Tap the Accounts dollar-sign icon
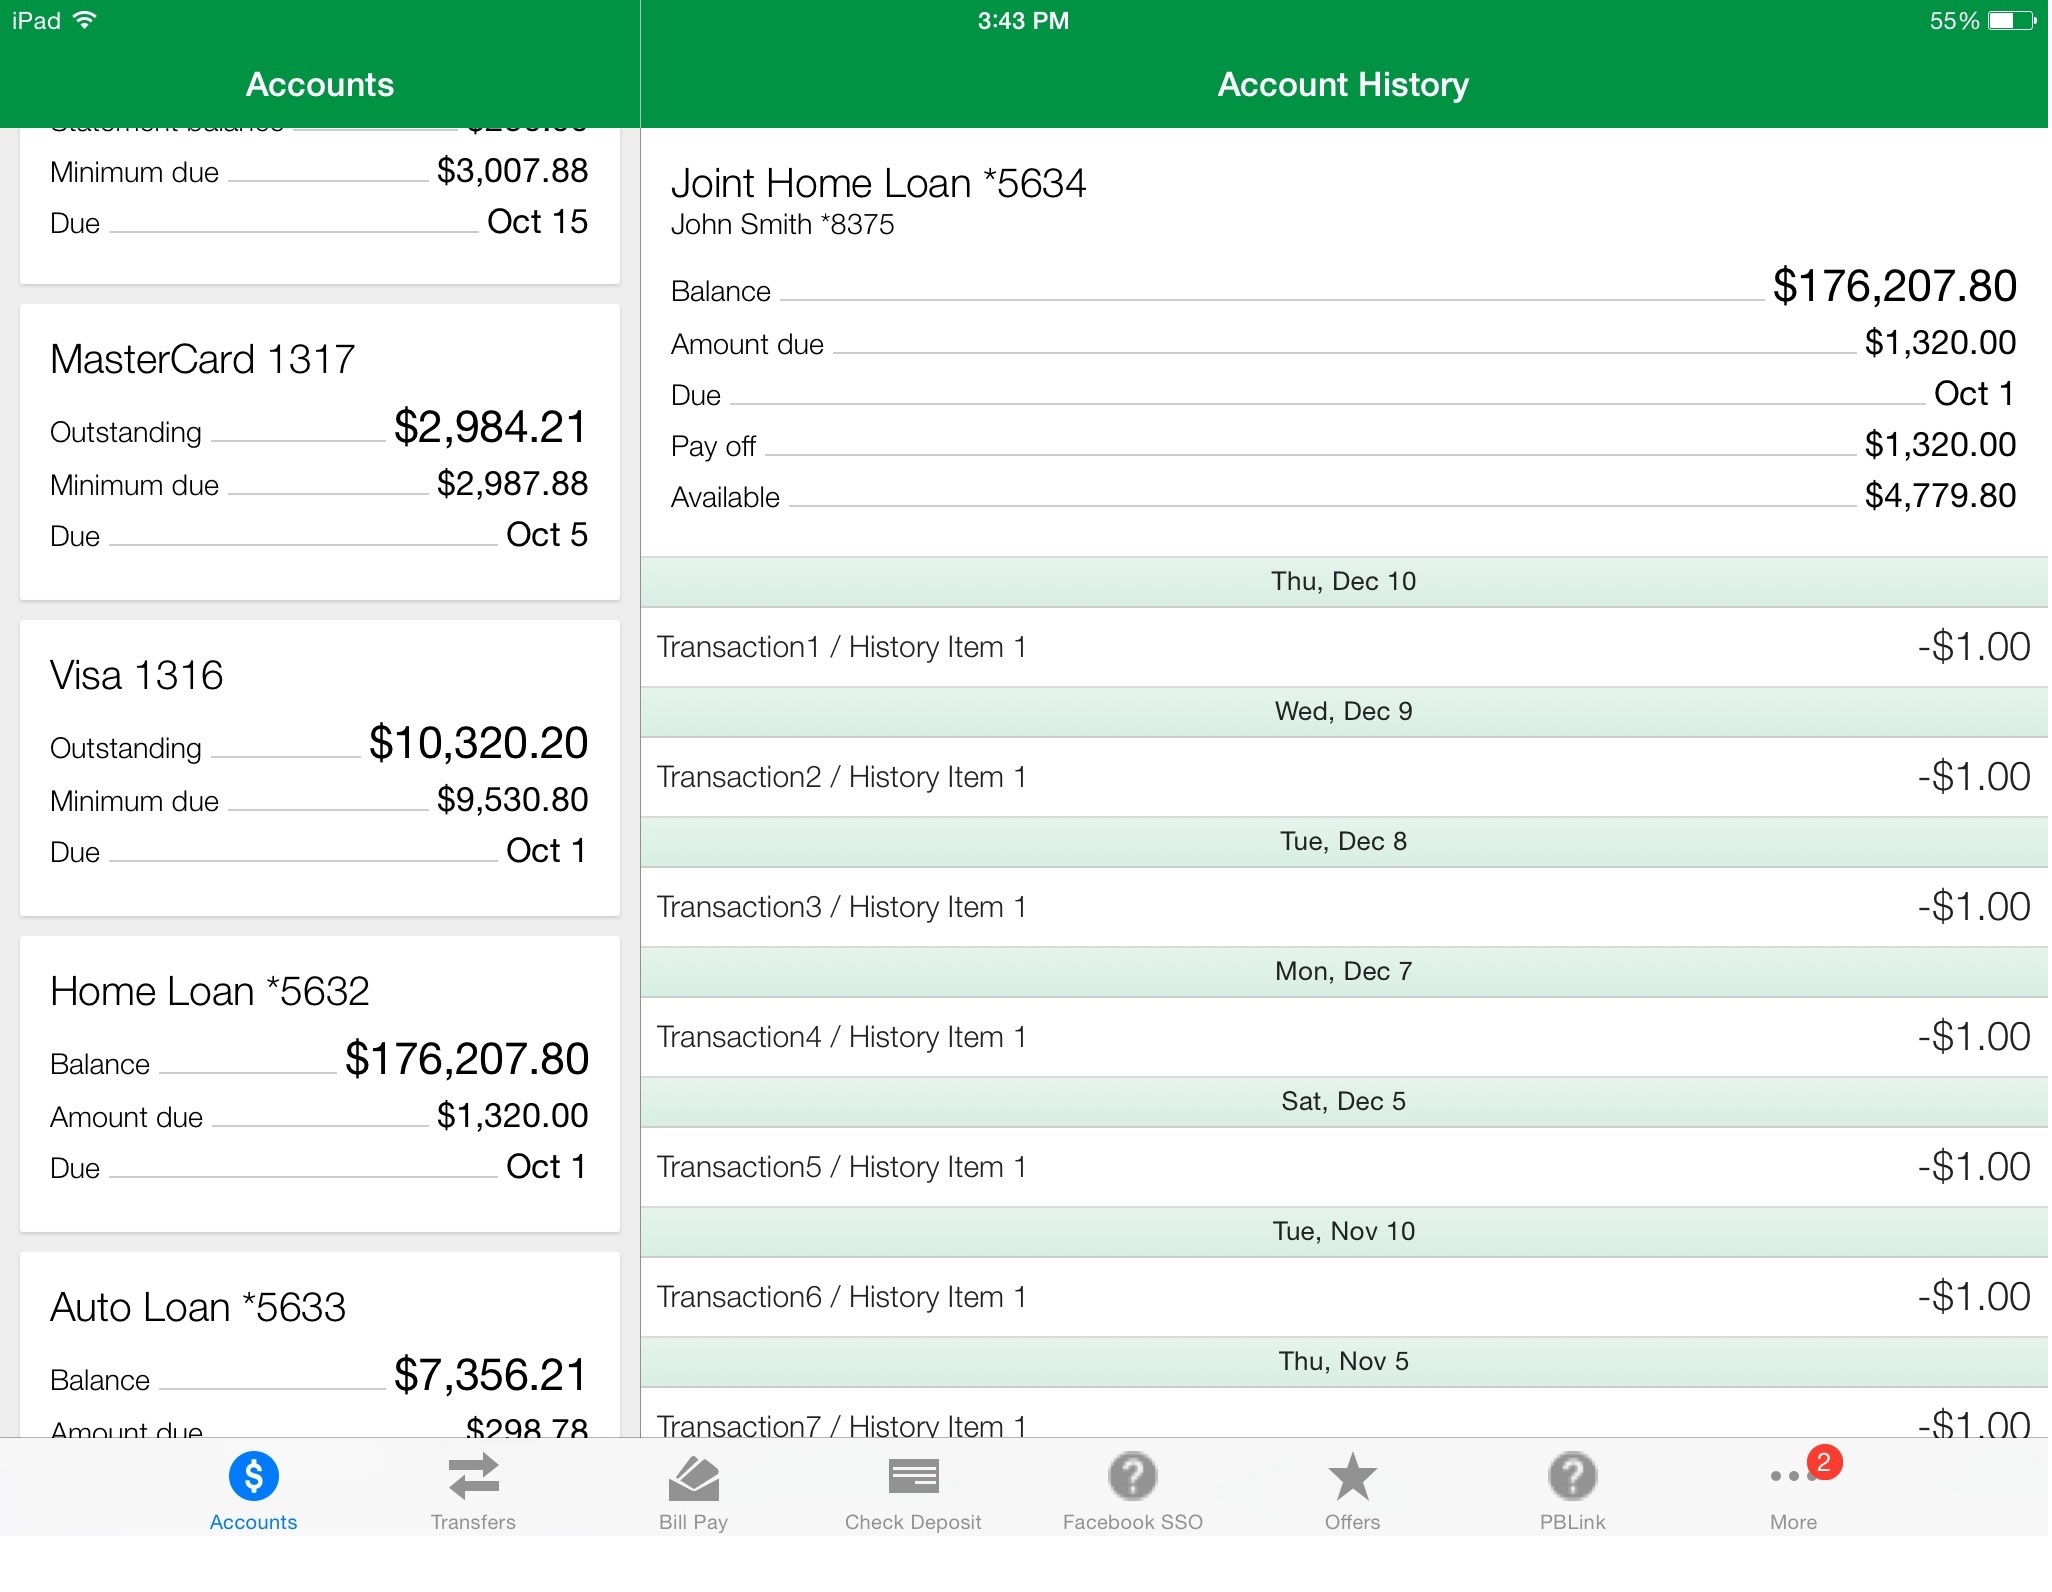Viewport: 2052px width, 1592px height. (x=253, y=1478)
